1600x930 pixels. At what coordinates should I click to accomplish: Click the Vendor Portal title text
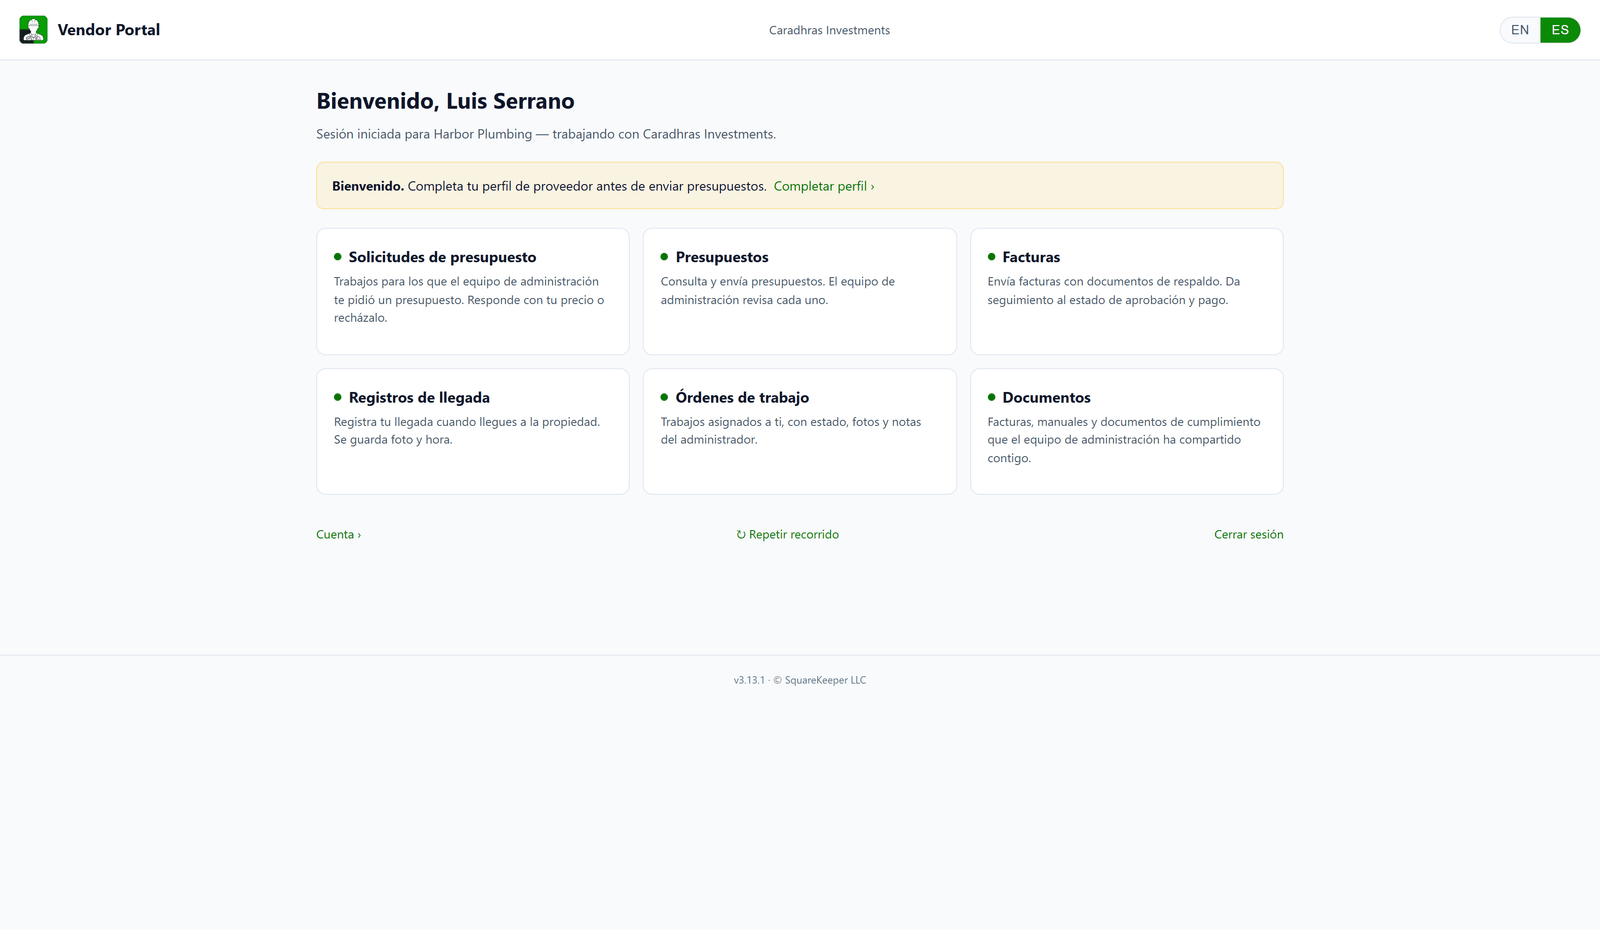(x=109, y=30)
